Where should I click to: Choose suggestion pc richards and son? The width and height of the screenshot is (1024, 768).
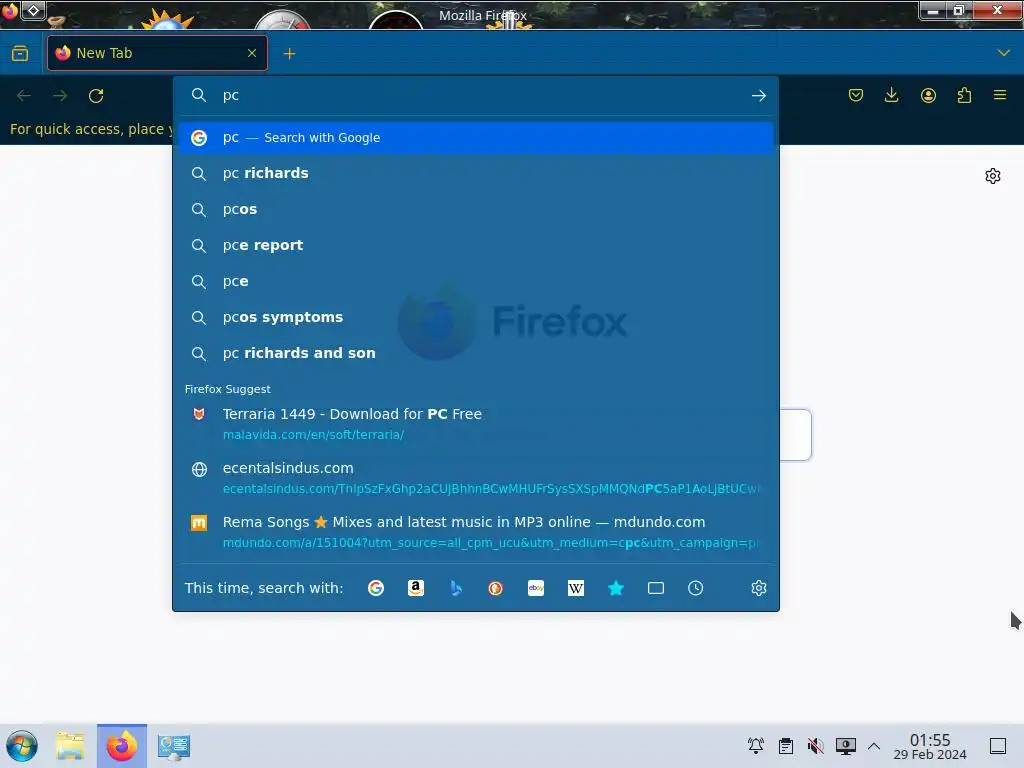coord(475,353)
